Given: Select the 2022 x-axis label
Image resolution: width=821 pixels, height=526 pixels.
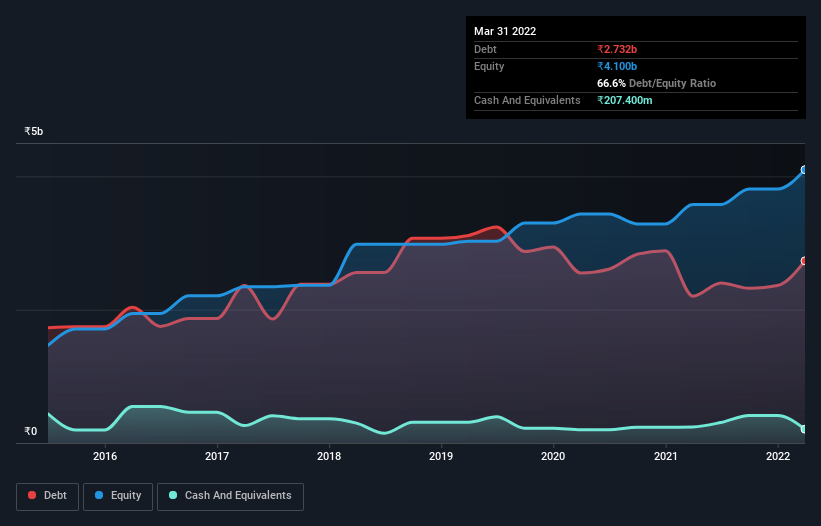Looking at the screenshot, I should (778, 456).
